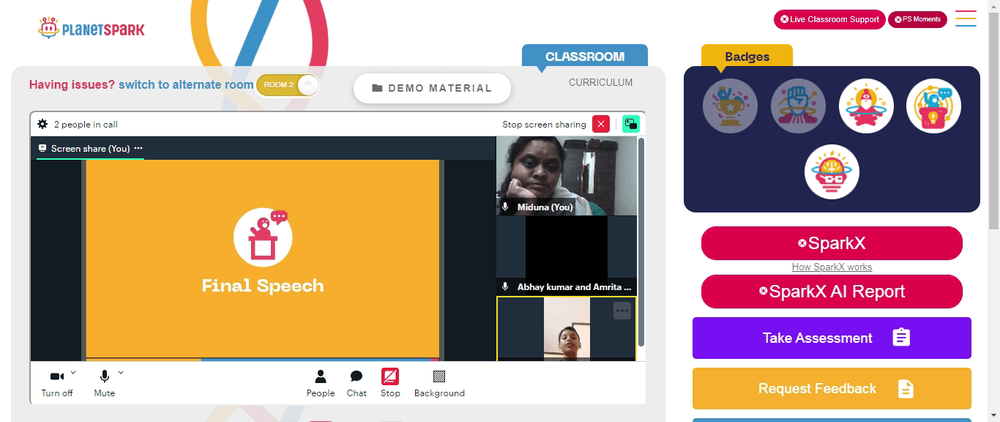Click the video participants list scrollbar
The image size is (1000, 422).
tap(641, 242)
